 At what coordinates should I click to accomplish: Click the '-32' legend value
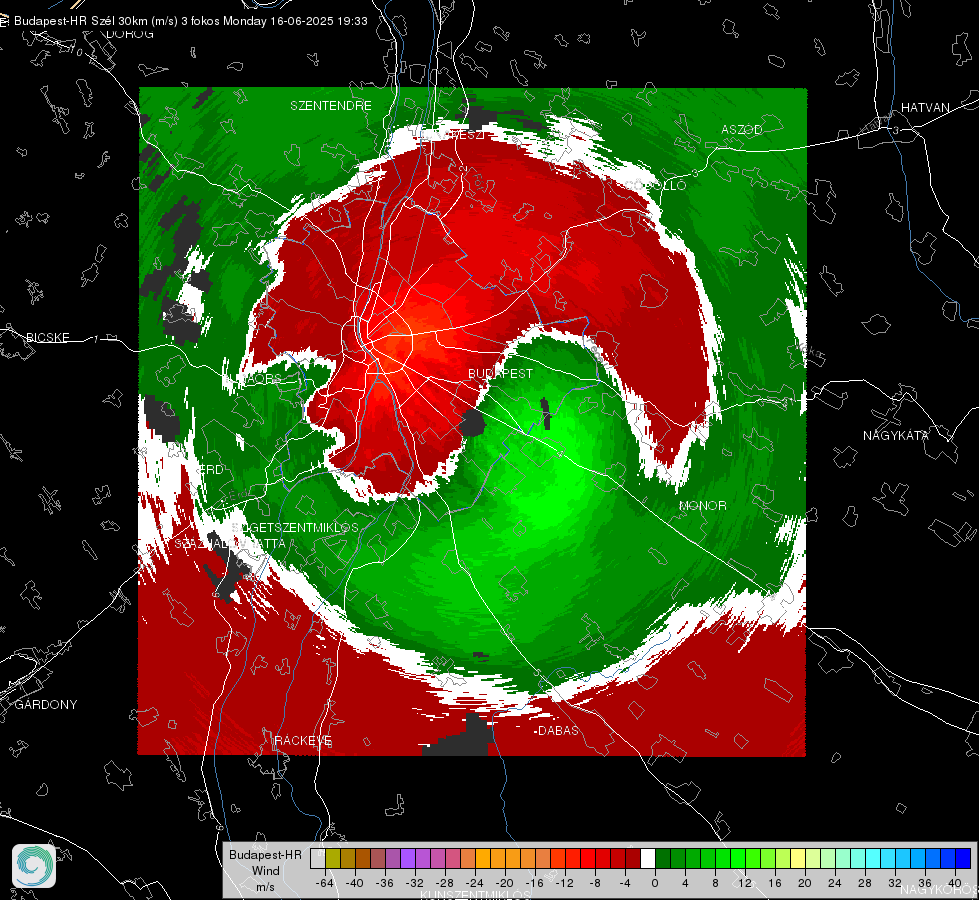tap(415, 883)
